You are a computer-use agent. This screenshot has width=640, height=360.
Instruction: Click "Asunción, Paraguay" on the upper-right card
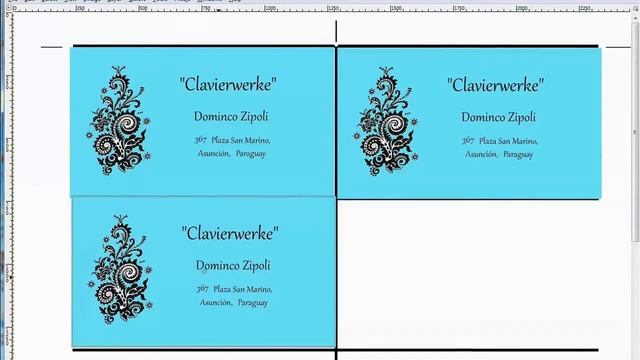[x=499, y=155]
